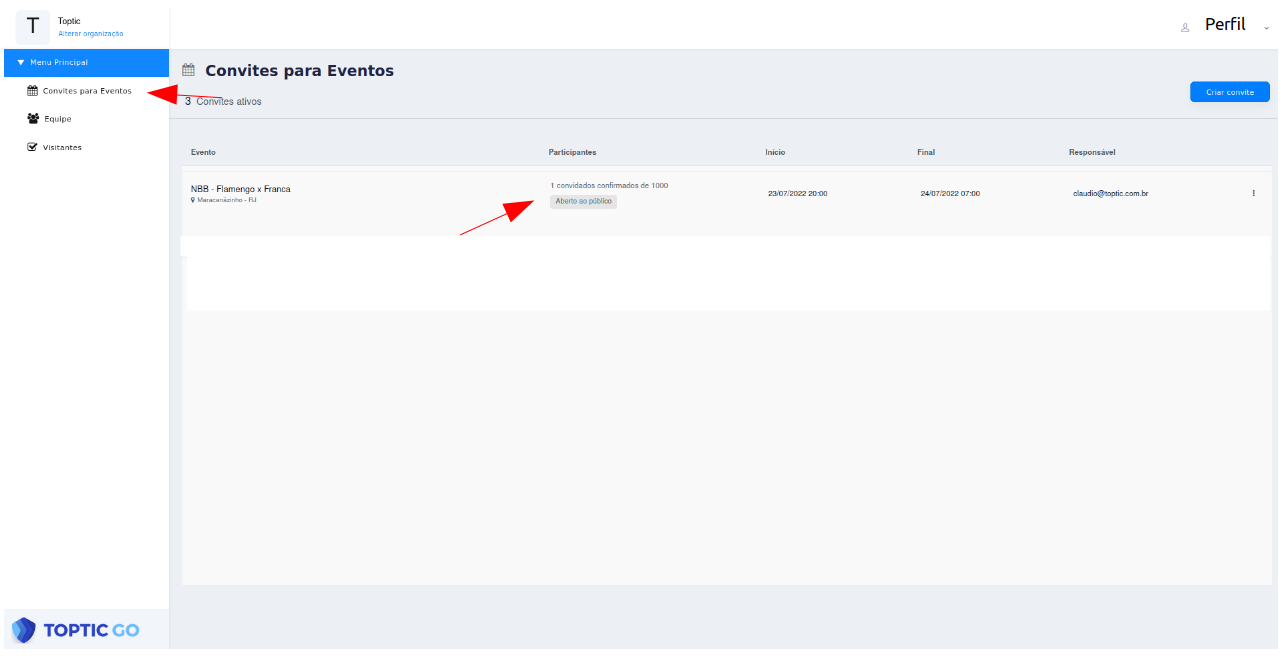Viewport: 1284px width, 659px height.
Task: Select the Início column header
Action: [775, 152]
